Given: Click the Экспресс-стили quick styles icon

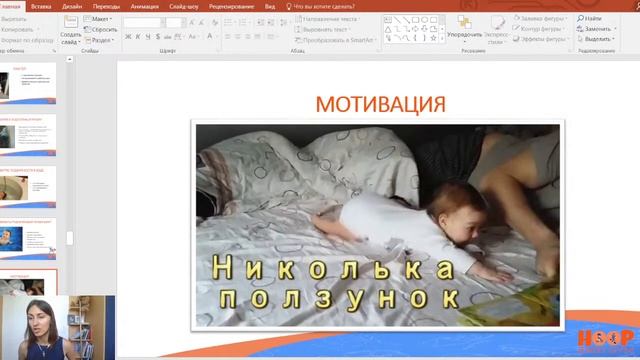Looking at the screenshot, I should coord(498,23).
